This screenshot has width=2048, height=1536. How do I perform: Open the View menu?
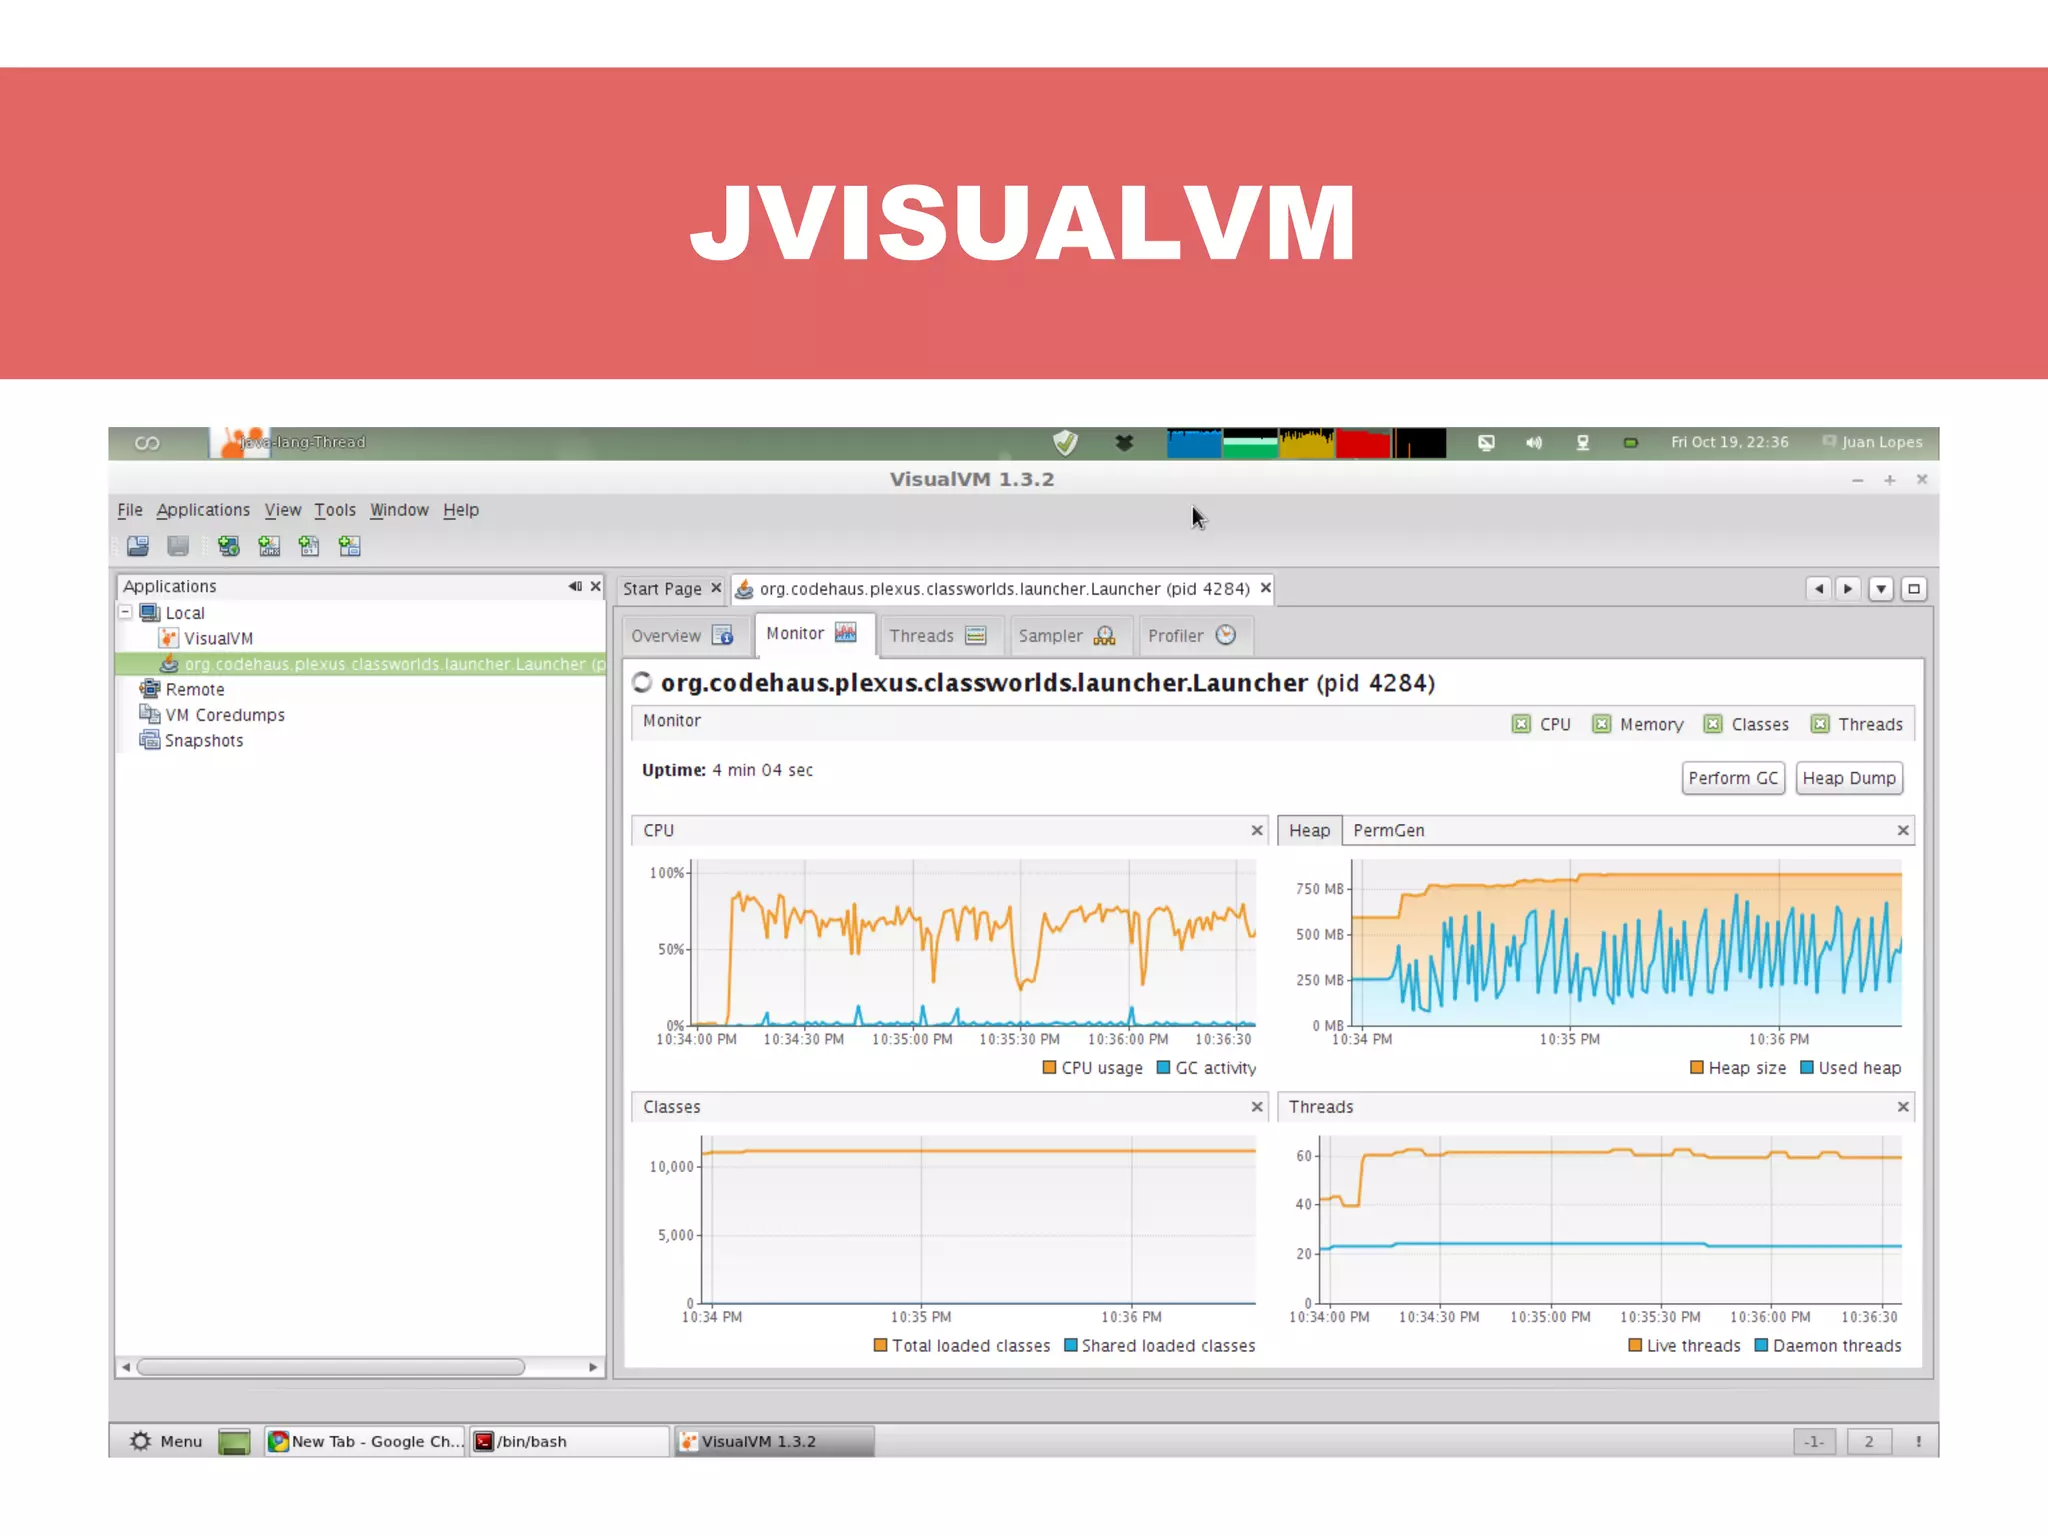pyautogui.click(x=283, y=510)
